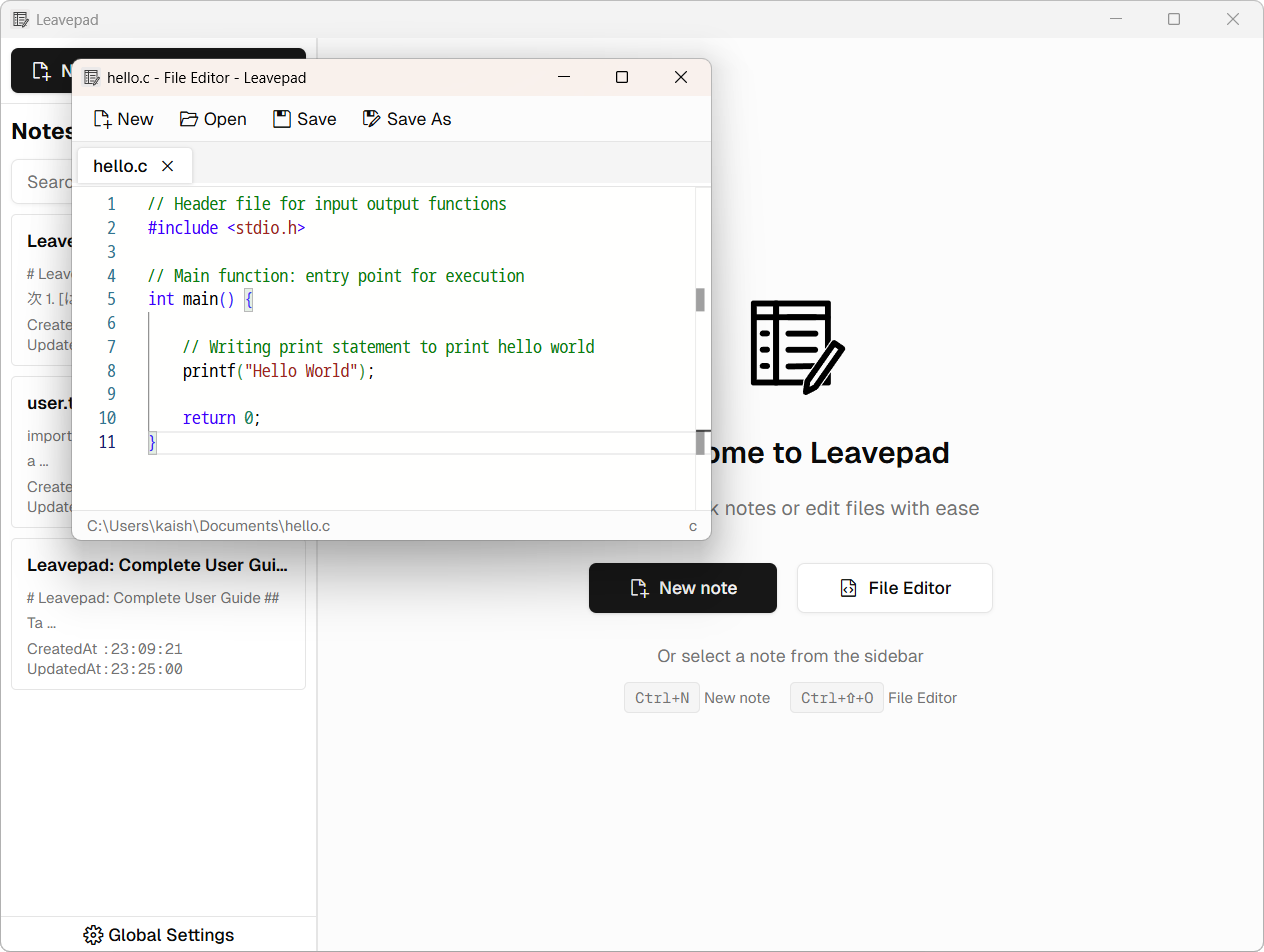
Task: Open Global Settings via the gear icon
Action: coord(94,934)
